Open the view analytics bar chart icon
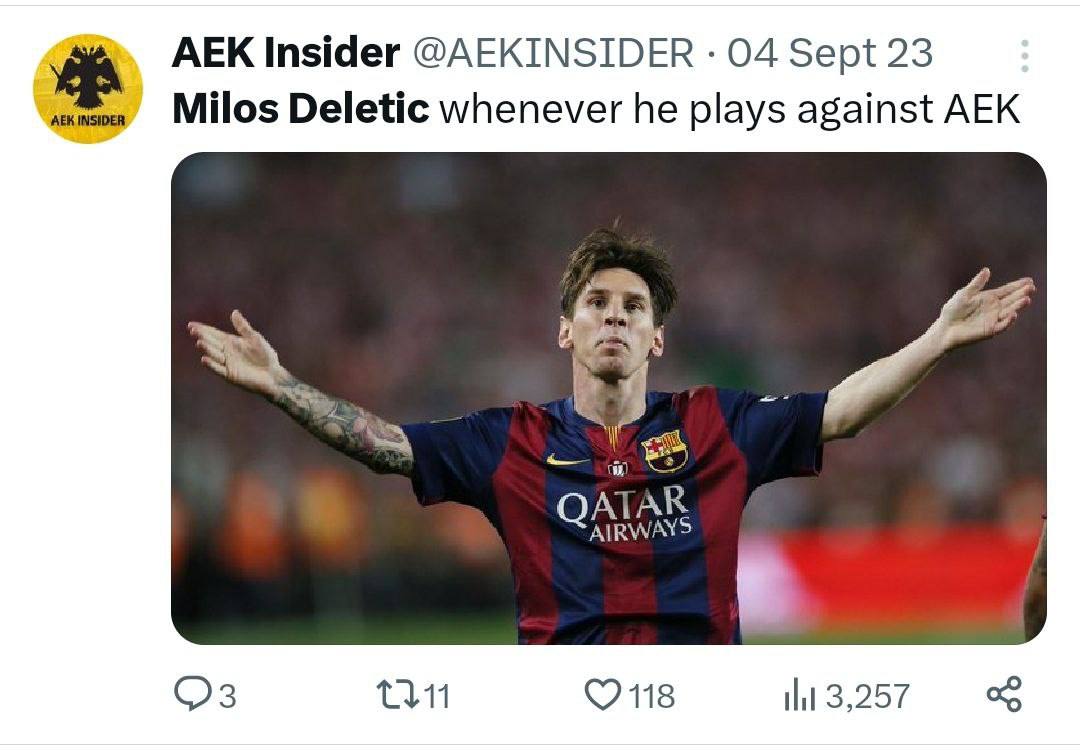The height and width of the screenshot is (750, 1080). coord(800,694)
